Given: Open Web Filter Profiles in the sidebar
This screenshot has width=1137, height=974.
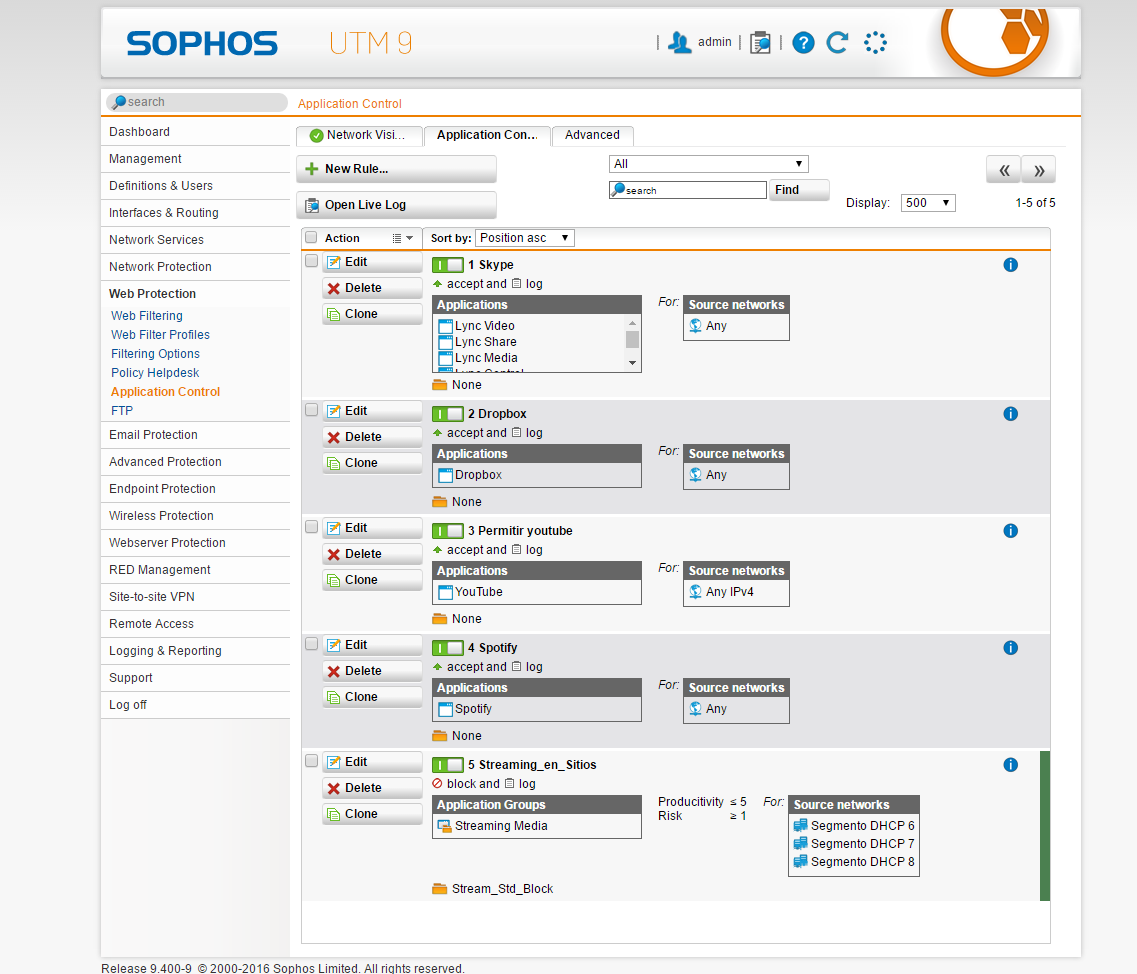Looking at the screenshot, I should coord(160,335).
